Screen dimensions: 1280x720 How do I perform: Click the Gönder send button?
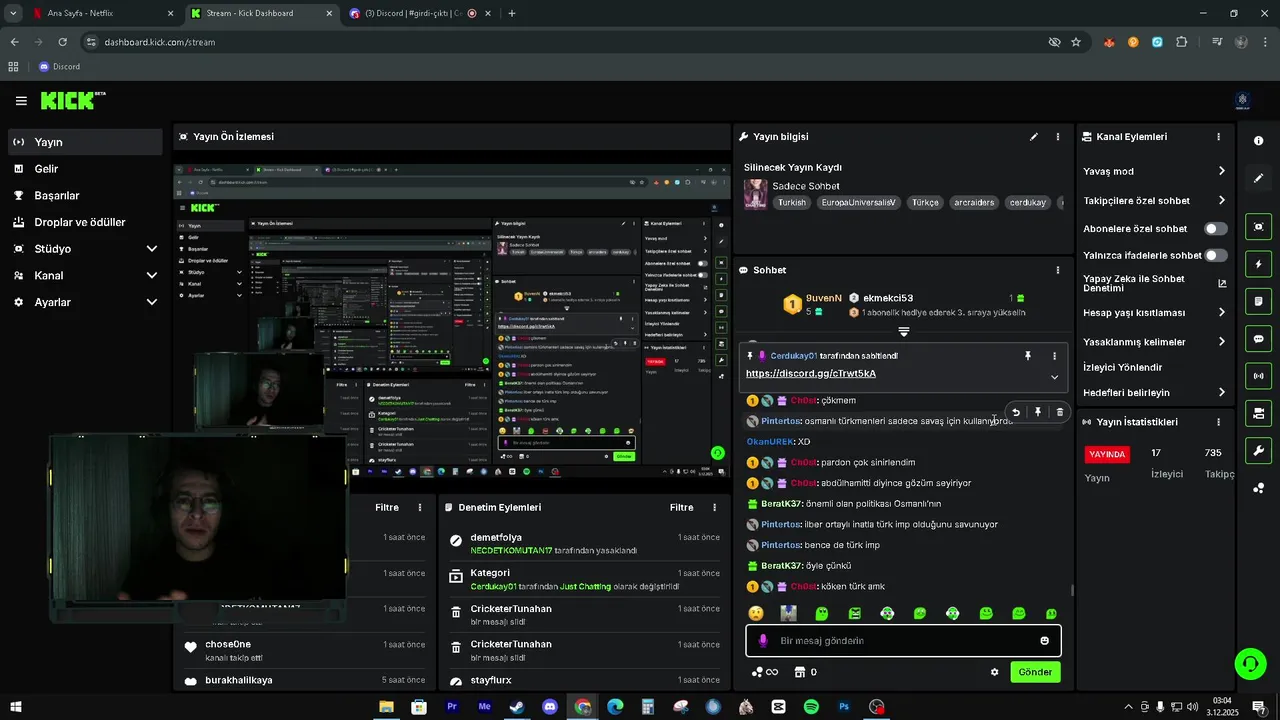pos(1035,672)
